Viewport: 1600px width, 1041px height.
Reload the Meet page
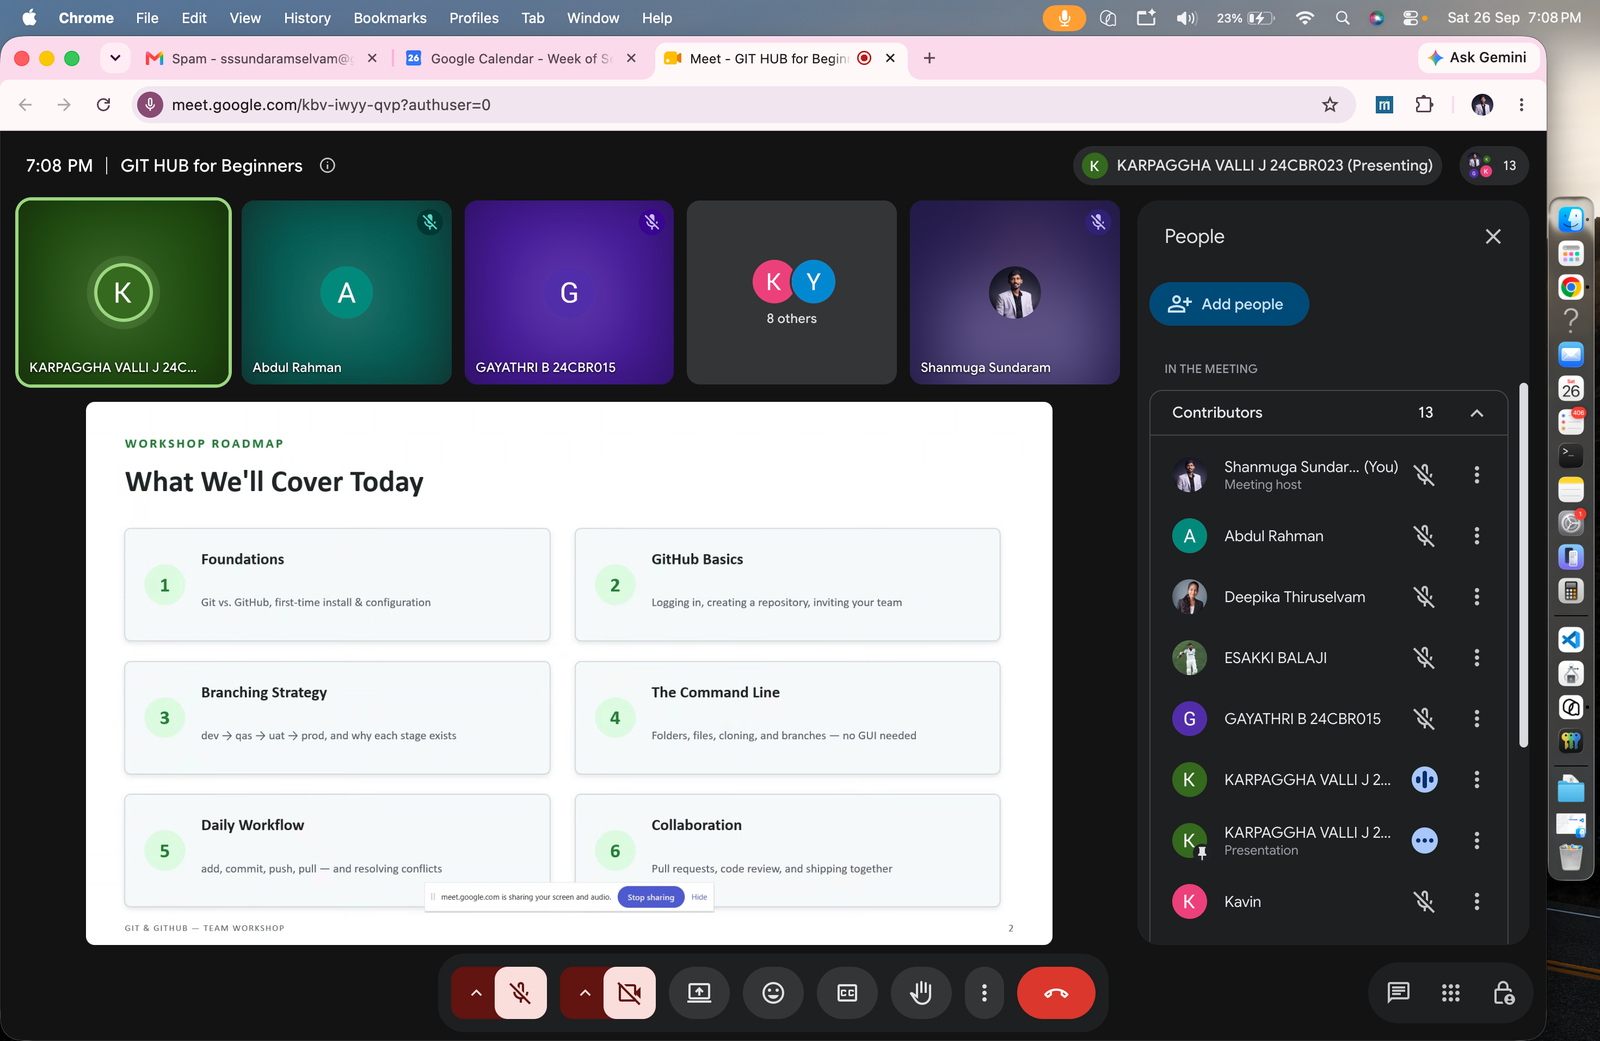click(x=103, y=105)
